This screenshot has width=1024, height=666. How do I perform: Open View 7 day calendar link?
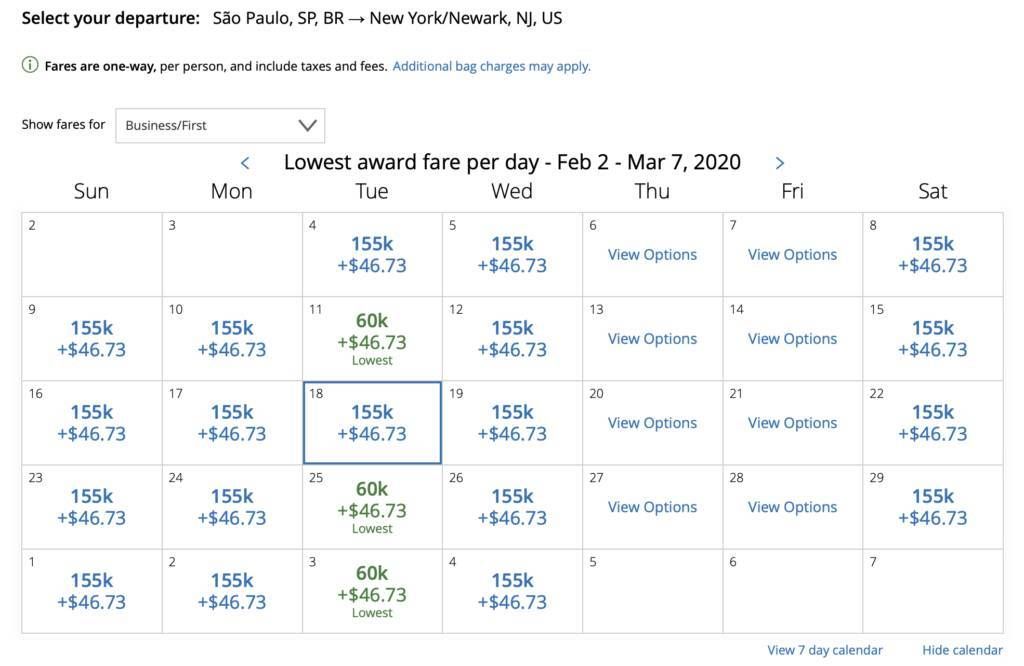tap(825, 650)
